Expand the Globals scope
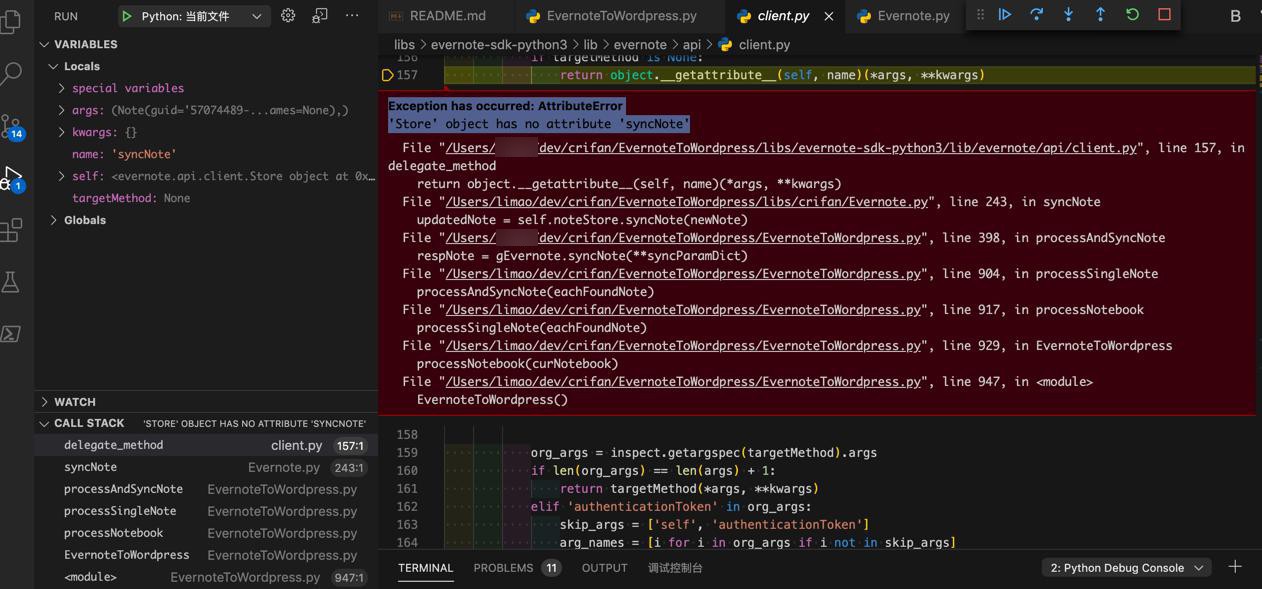1262x589 pixels. 54,220
